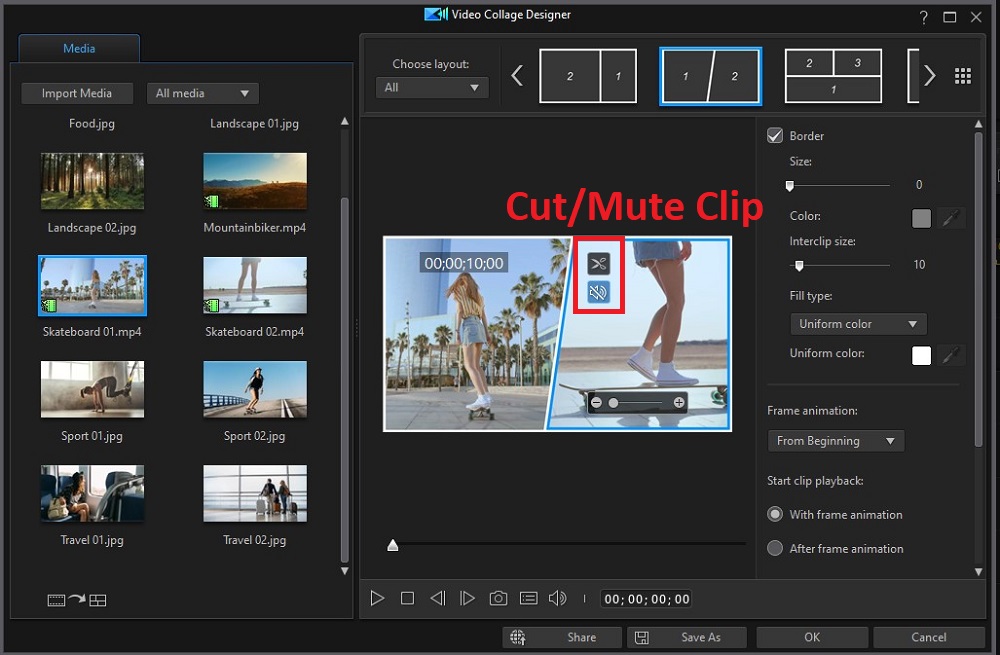Open the on-screen display options icon
1000x655 pixels.
(x=528, y=598)
